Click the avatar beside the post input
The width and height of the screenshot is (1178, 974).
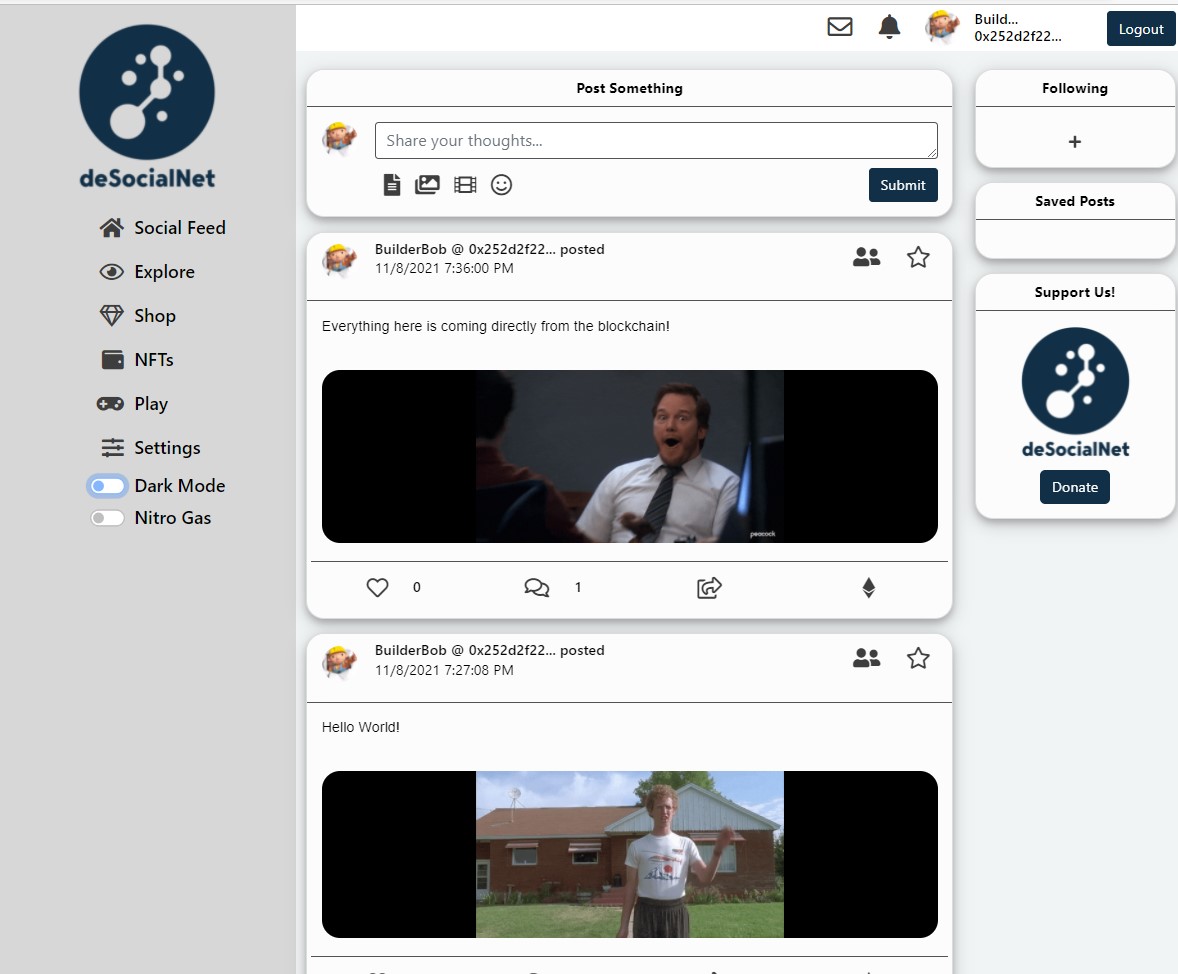click(x=339, y=139)
